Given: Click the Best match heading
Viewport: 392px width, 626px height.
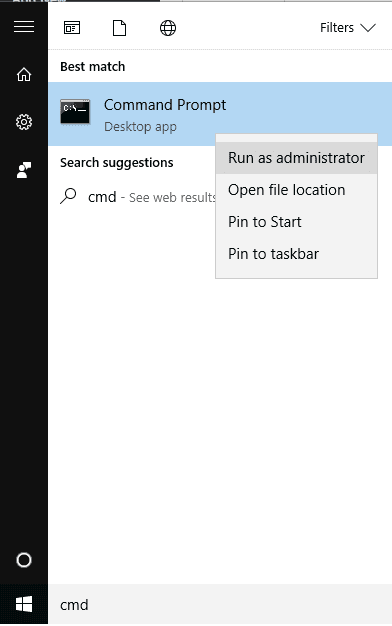Looking at the screenshot, I should [x=93, y=66].
